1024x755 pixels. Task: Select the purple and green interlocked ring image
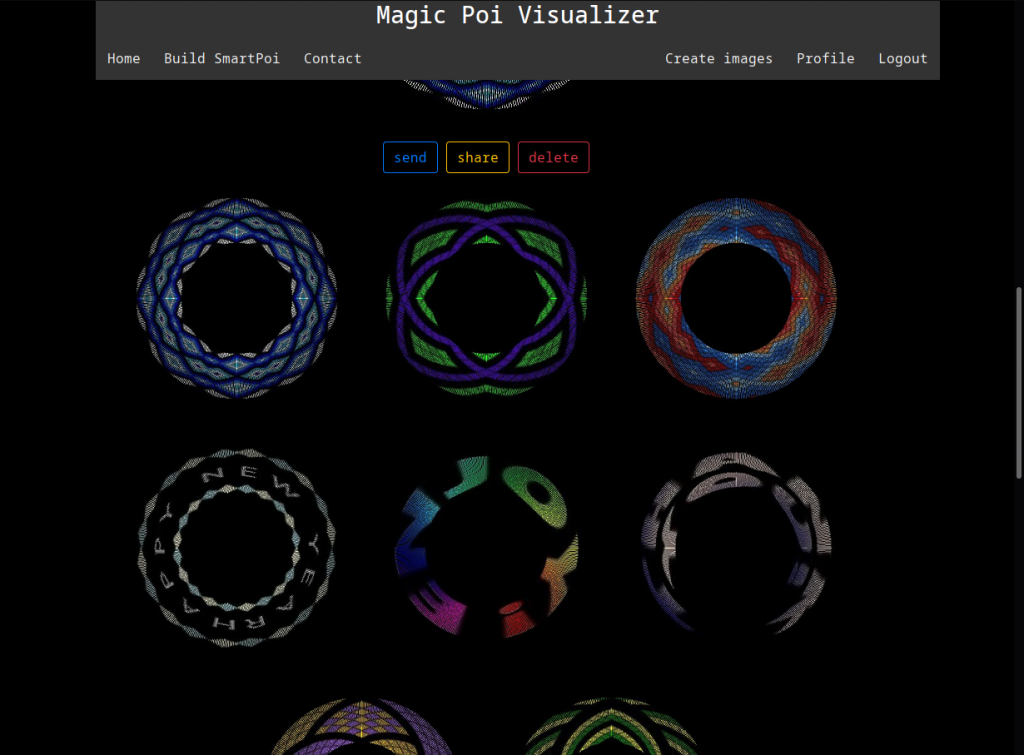coord(487,298)
